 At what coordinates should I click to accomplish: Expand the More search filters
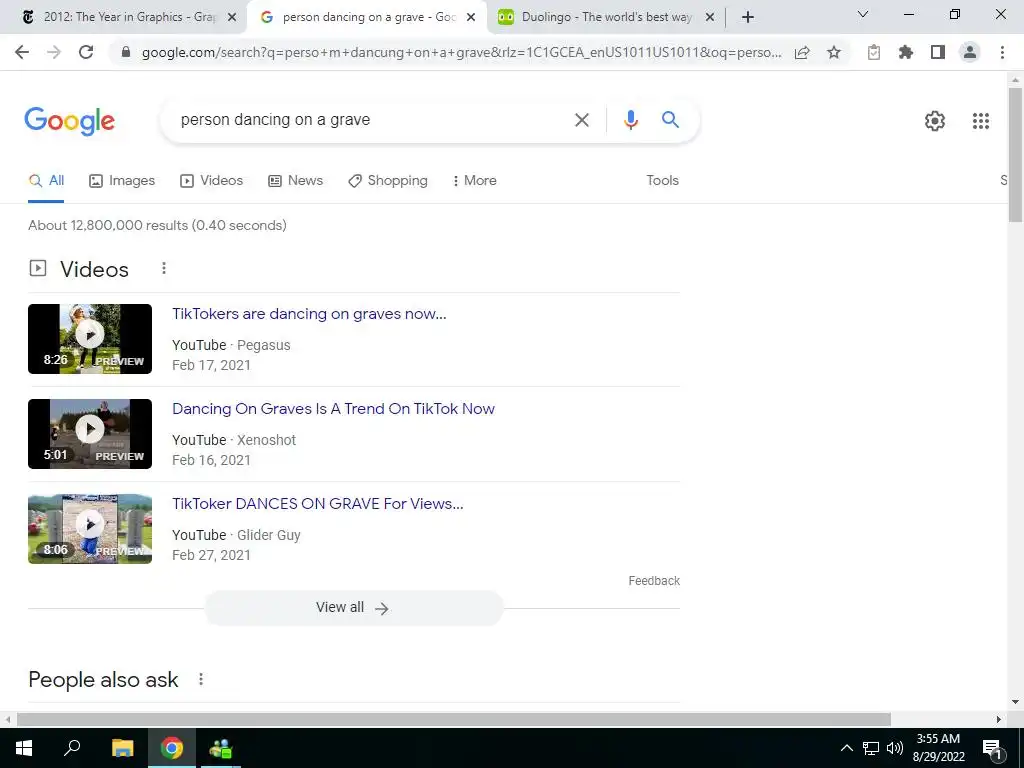tap(475, 181)
